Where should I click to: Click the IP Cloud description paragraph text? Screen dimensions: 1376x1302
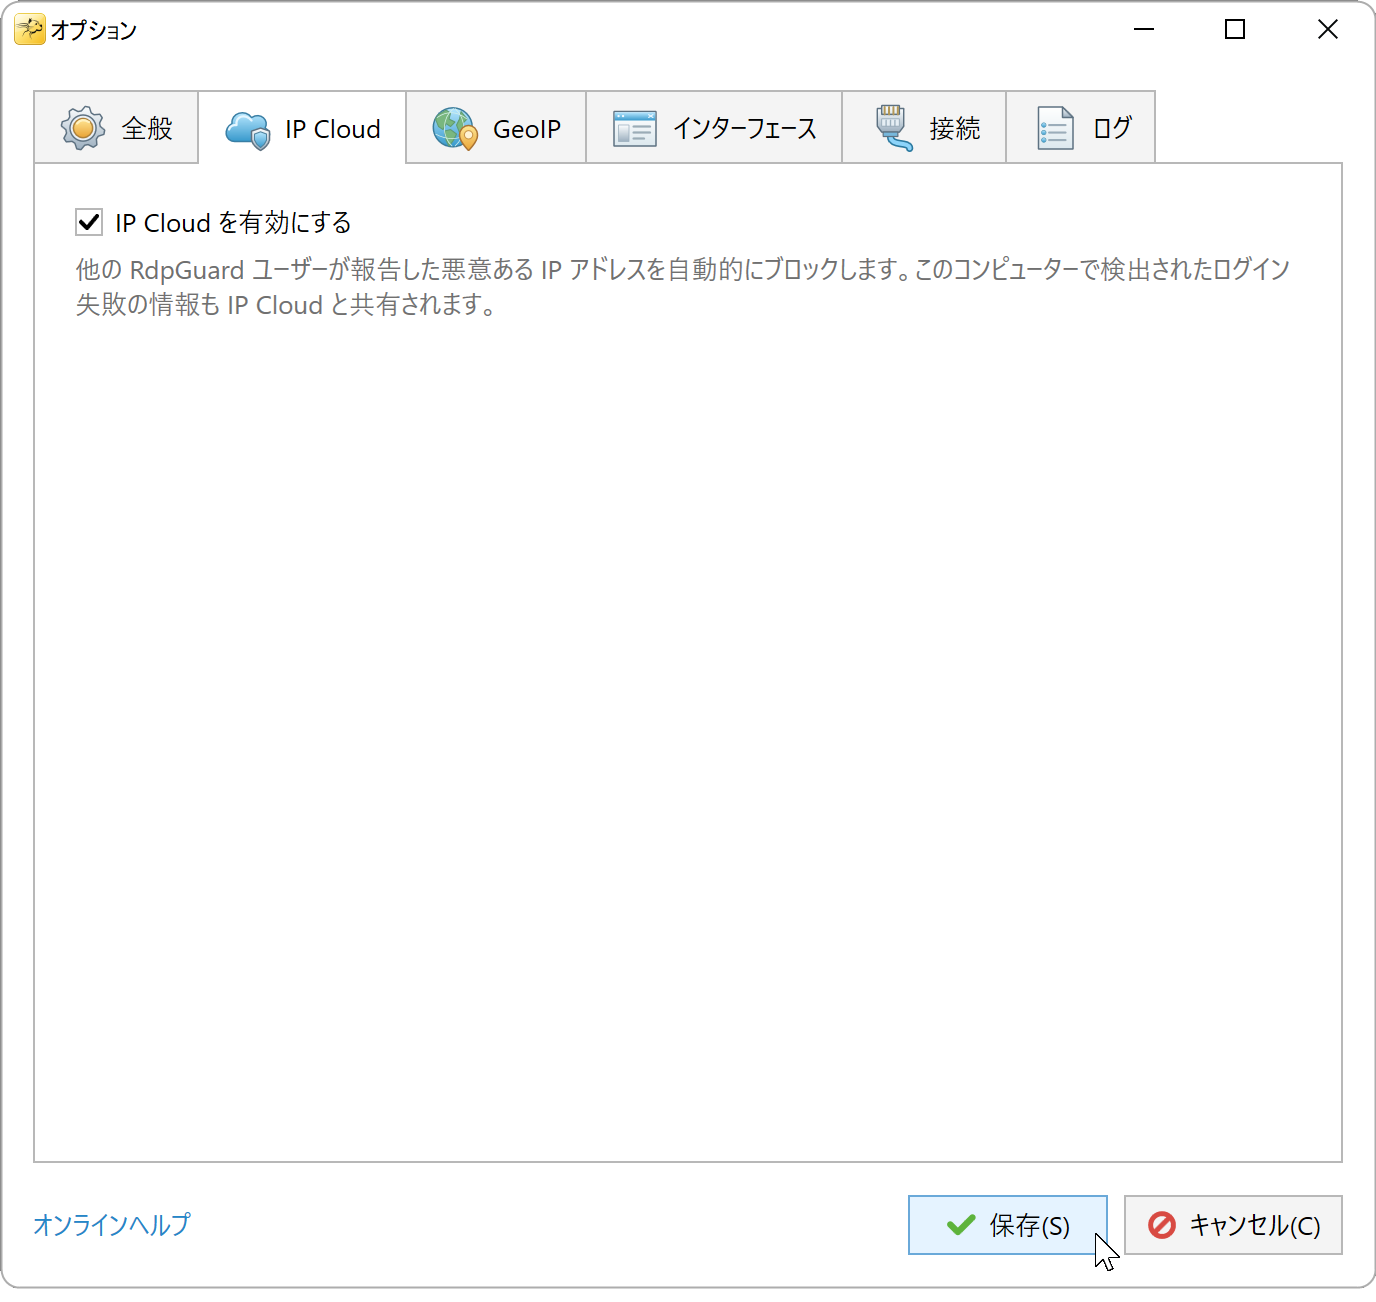[683, 287]
